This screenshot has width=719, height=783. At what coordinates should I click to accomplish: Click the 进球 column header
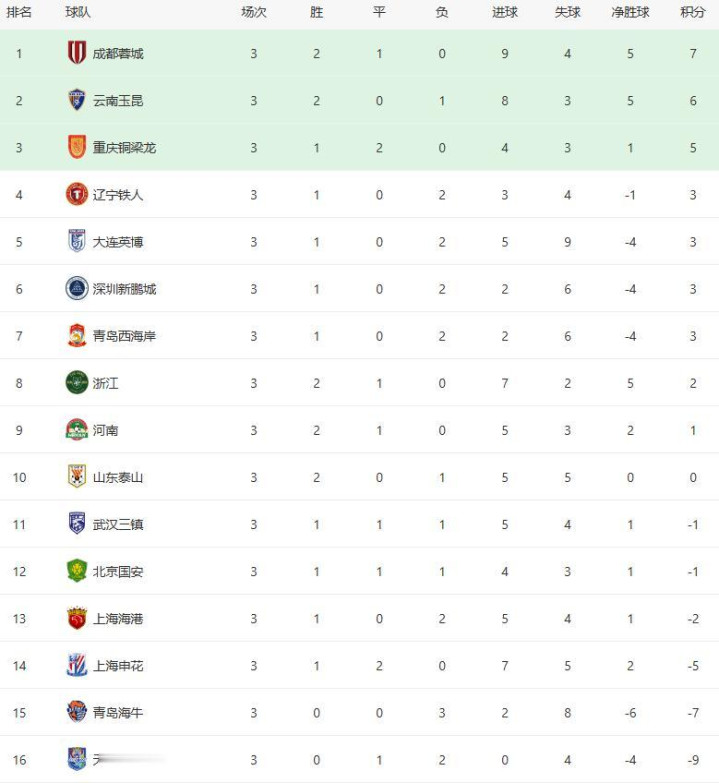pyautogui.click(x=505, y=12)
